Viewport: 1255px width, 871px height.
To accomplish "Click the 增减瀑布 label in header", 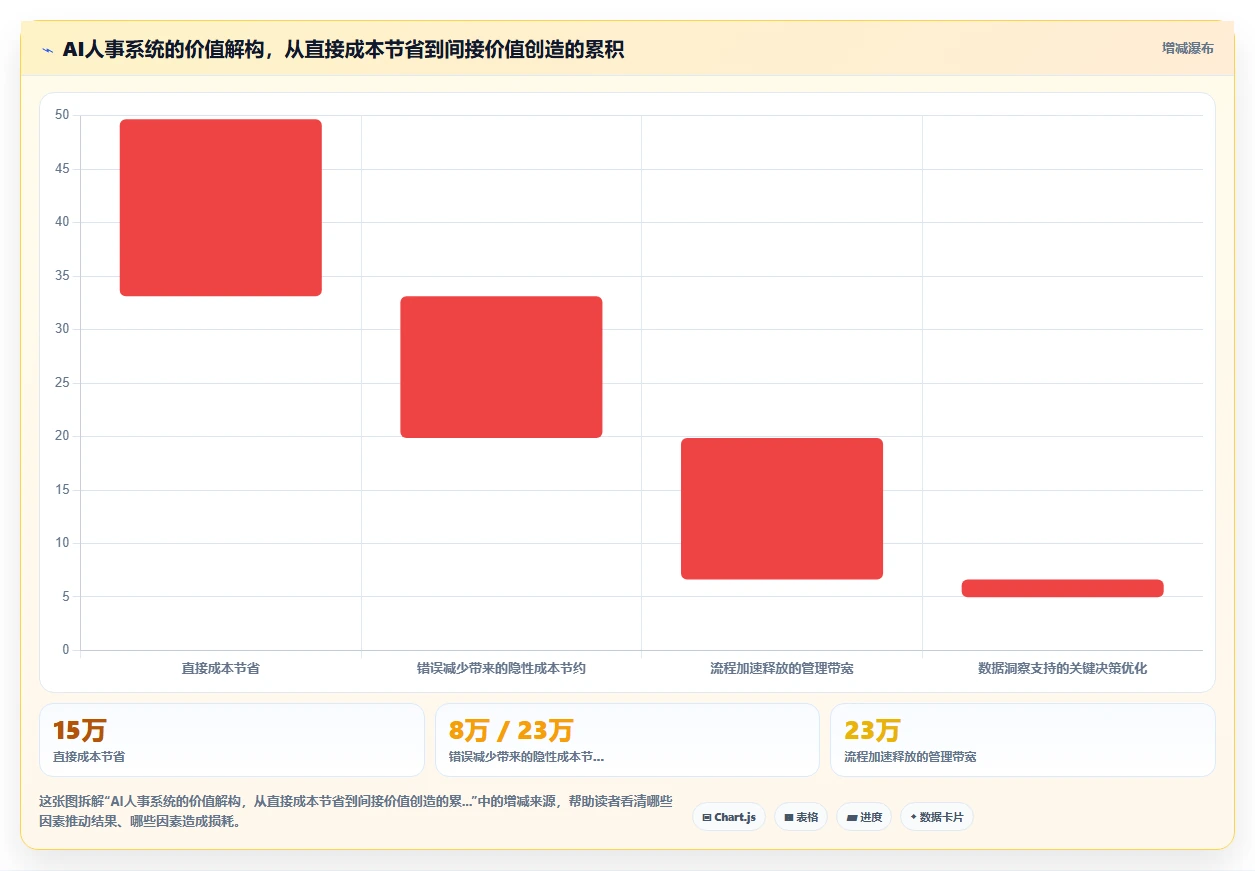I will 1188,48.
